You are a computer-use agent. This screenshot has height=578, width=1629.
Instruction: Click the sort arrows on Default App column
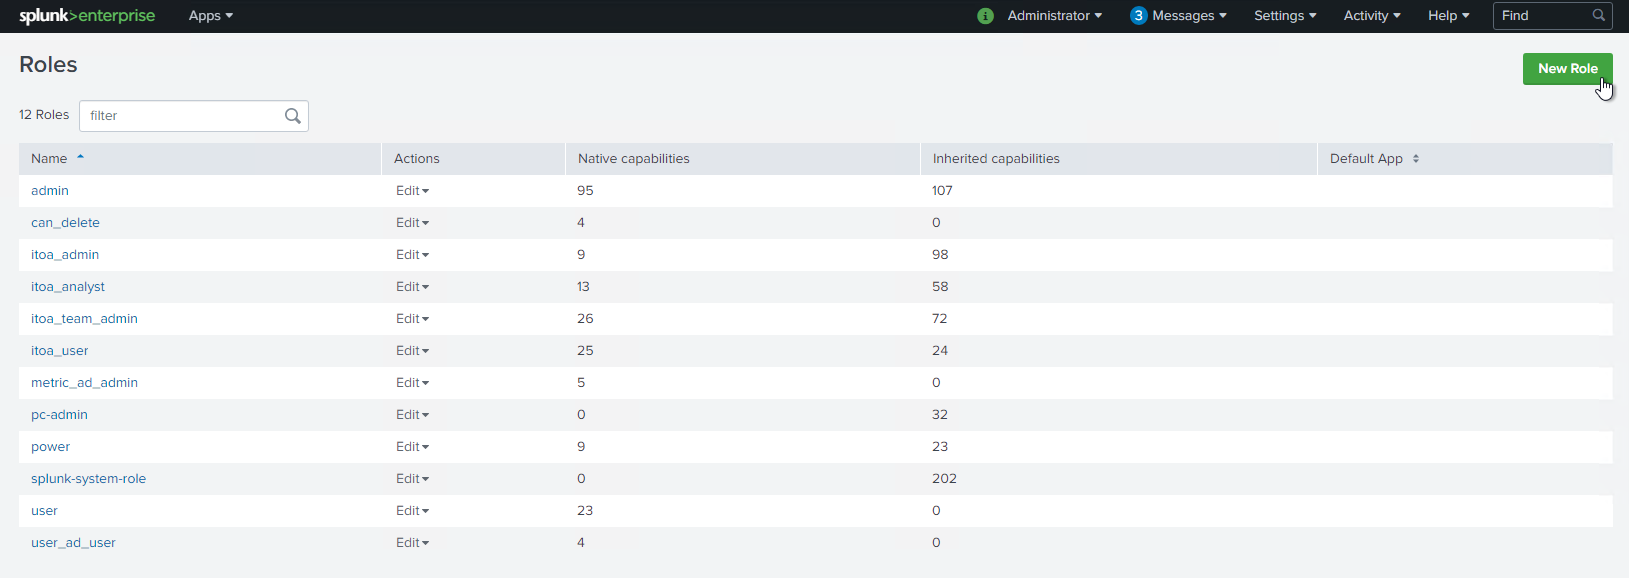click(x=1416, y=158)
